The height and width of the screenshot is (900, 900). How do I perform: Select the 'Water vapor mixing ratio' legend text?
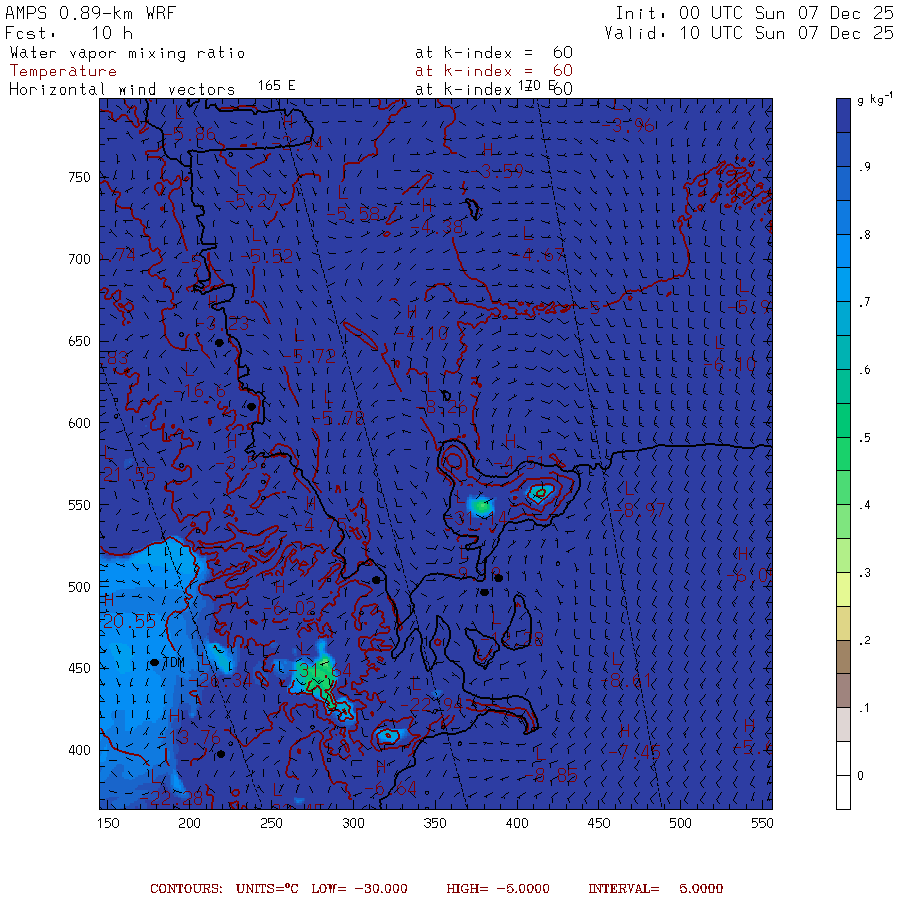pyautogui.click(x=127, y=53)
